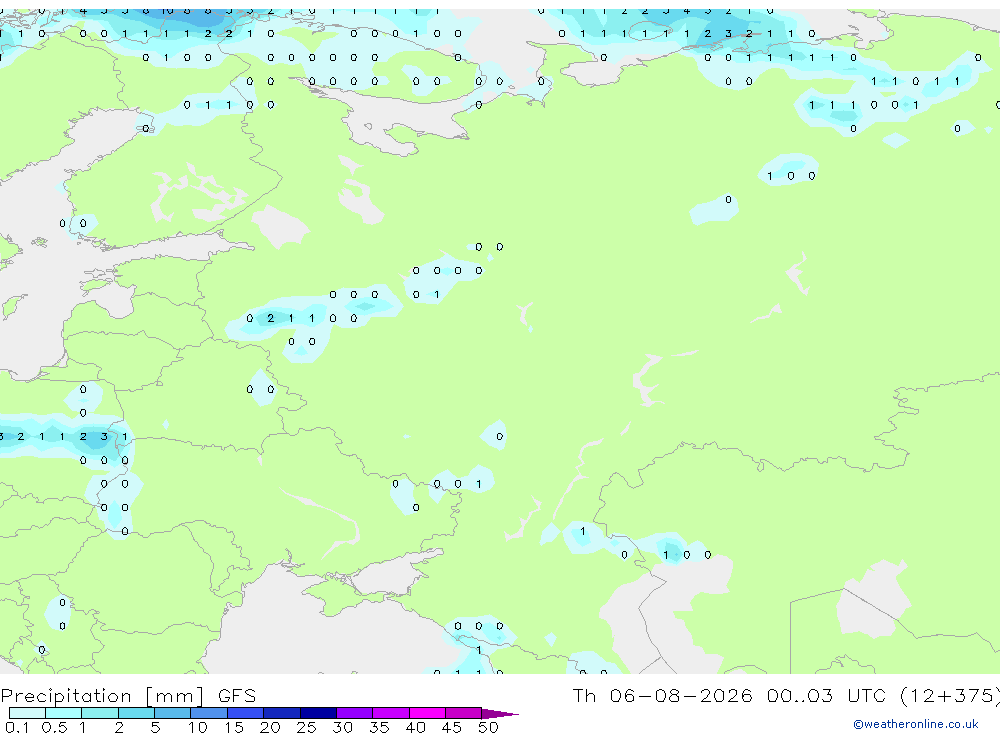This screenshot has height=733, width=1000.
Task: Select the 2–5 mm legend color swatch
Action: click(136, 713)
